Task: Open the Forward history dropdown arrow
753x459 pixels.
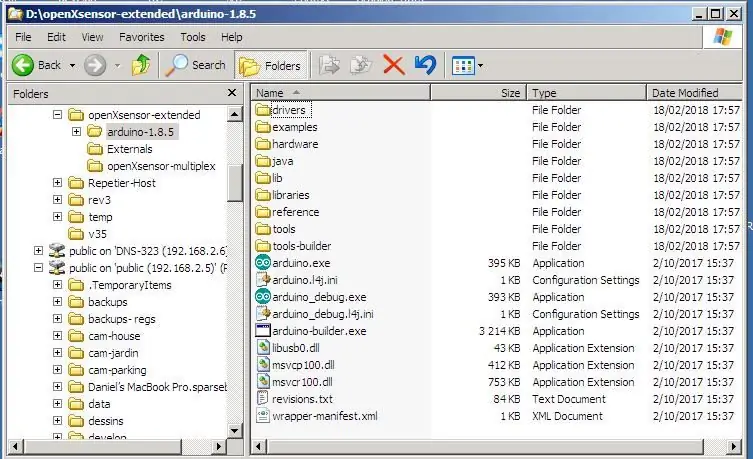Action: tap(118, 65)
